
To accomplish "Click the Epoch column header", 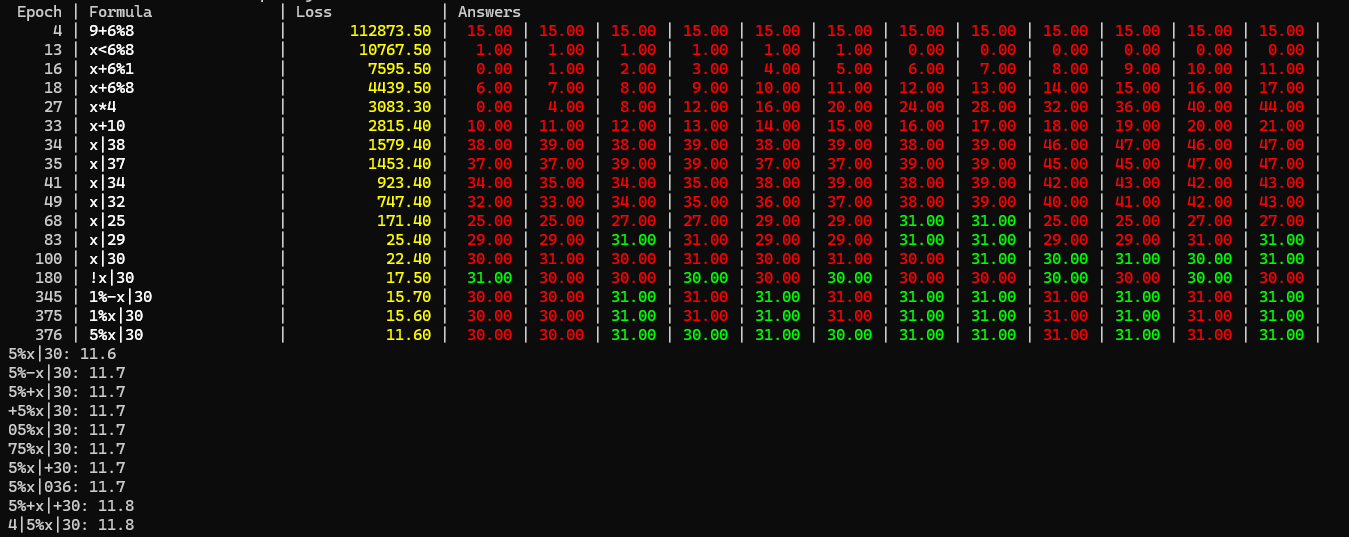I will tap(39, 12).
